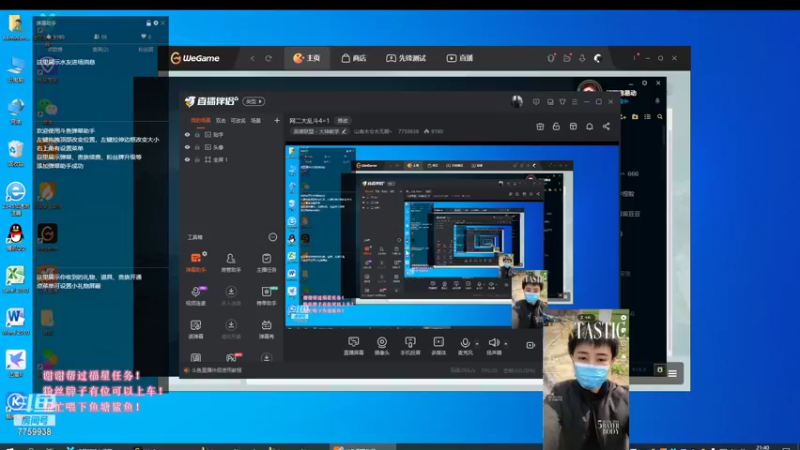Toggle lock of 文字 source layer
800x450 pixels.
pos(197,135)
